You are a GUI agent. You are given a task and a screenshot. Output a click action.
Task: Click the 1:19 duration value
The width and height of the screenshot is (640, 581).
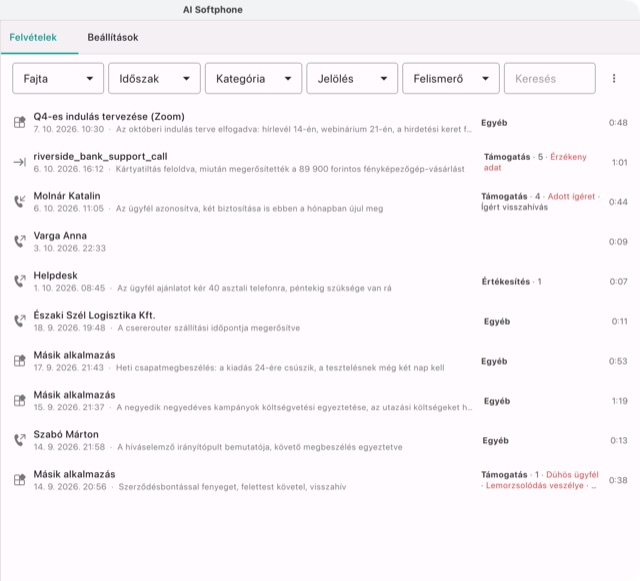[619, 401]
